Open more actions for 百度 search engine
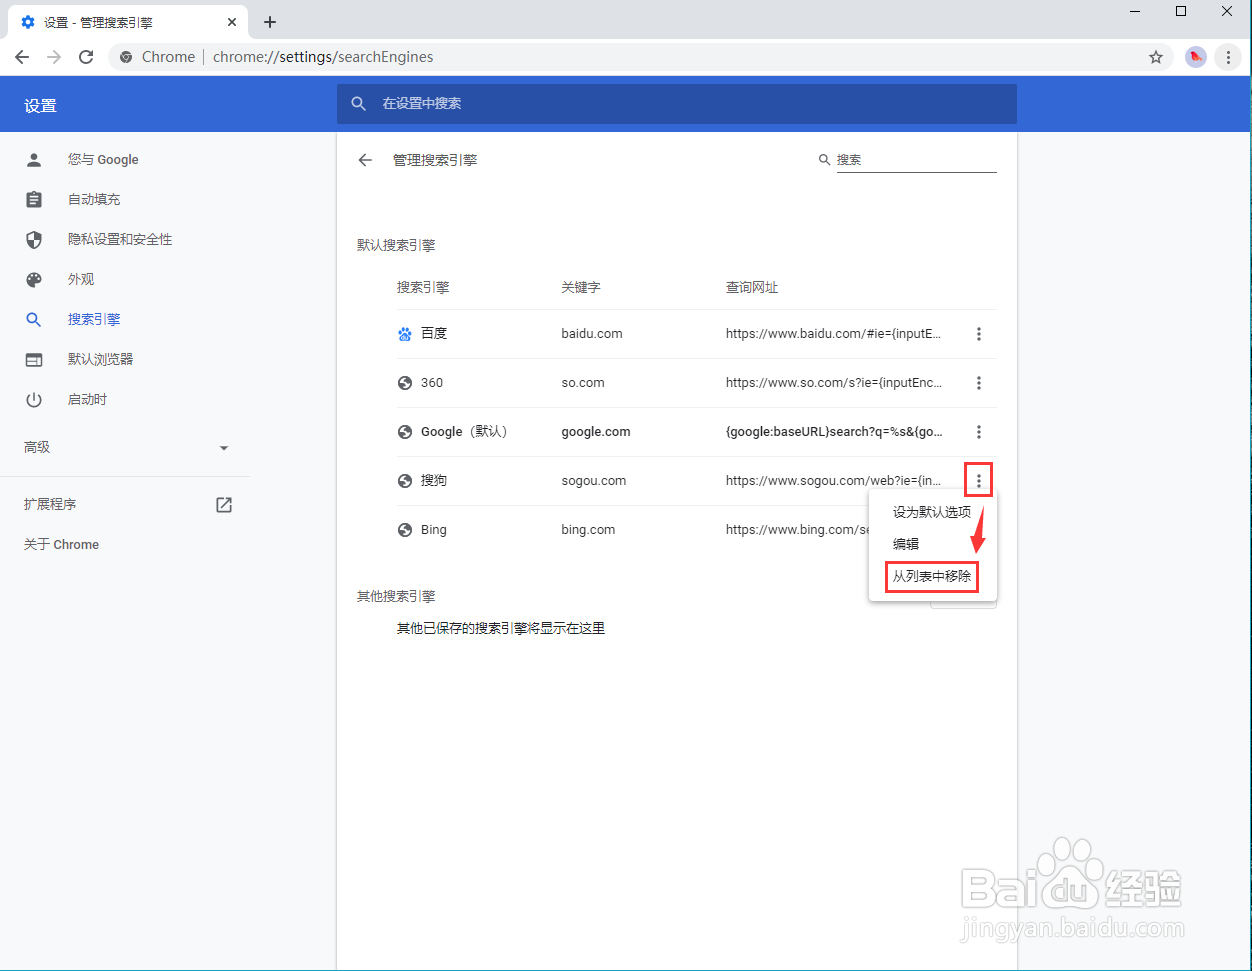Screen dimensions: 1252x971 click(x=979, y=334)
